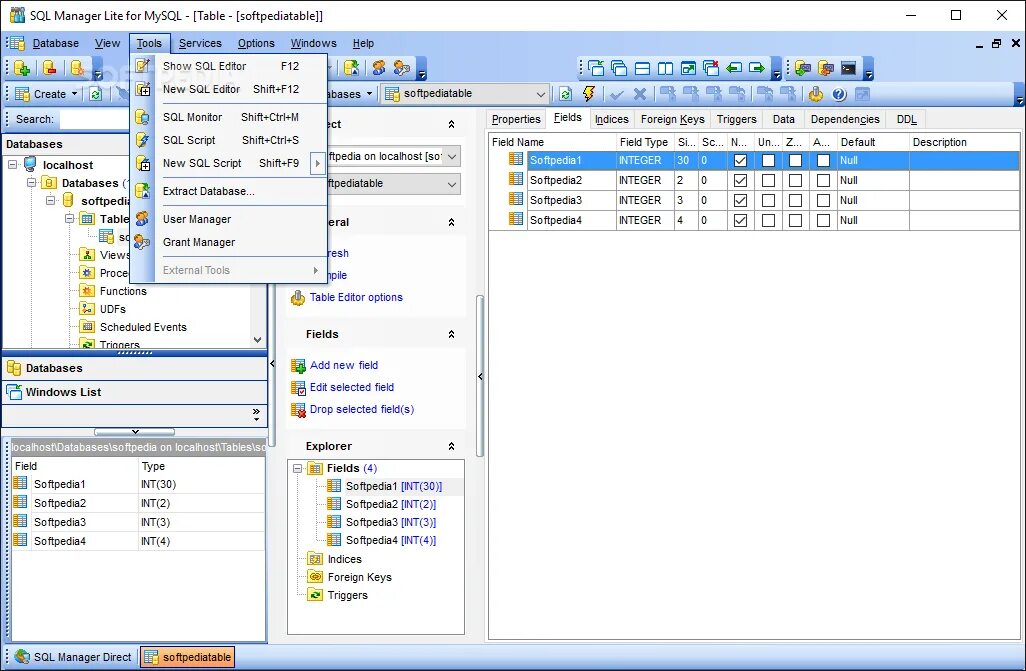Screen dimensions: 1026x671
Task: Toggle Not Null checkbox for Softpedia3
Action: (740, 200)
